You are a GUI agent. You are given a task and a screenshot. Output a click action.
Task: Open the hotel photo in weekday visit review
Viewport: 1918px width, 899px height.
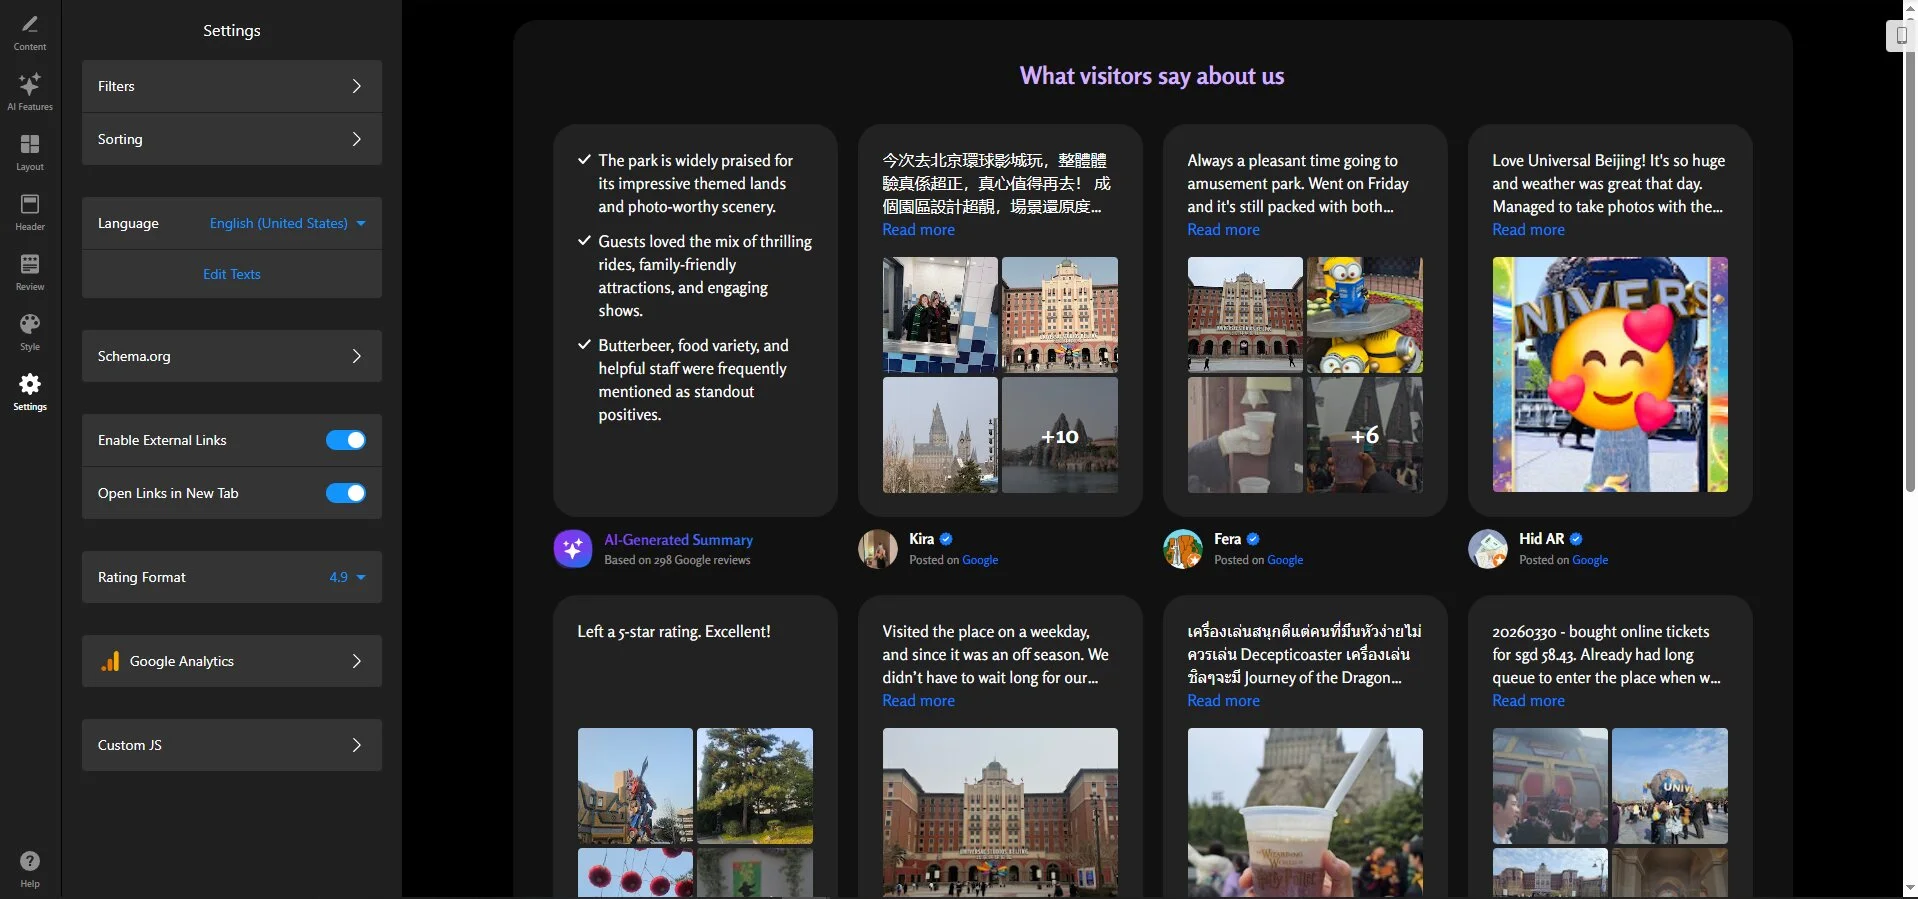coord(1000,813)
